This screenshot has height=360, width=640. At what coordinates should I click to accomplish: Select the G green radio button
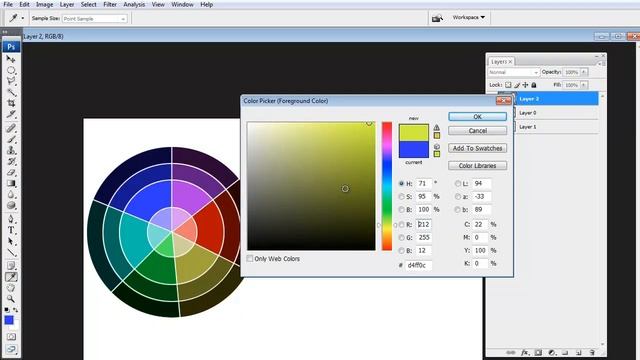(401, 238)
